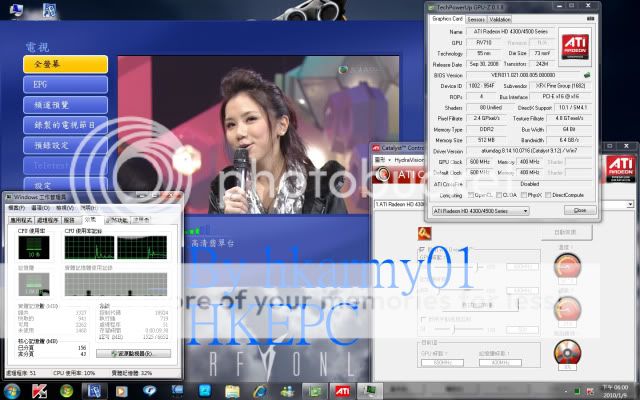
Task: Click the red flag icon in system tray
Action: [x=590, y=392]
